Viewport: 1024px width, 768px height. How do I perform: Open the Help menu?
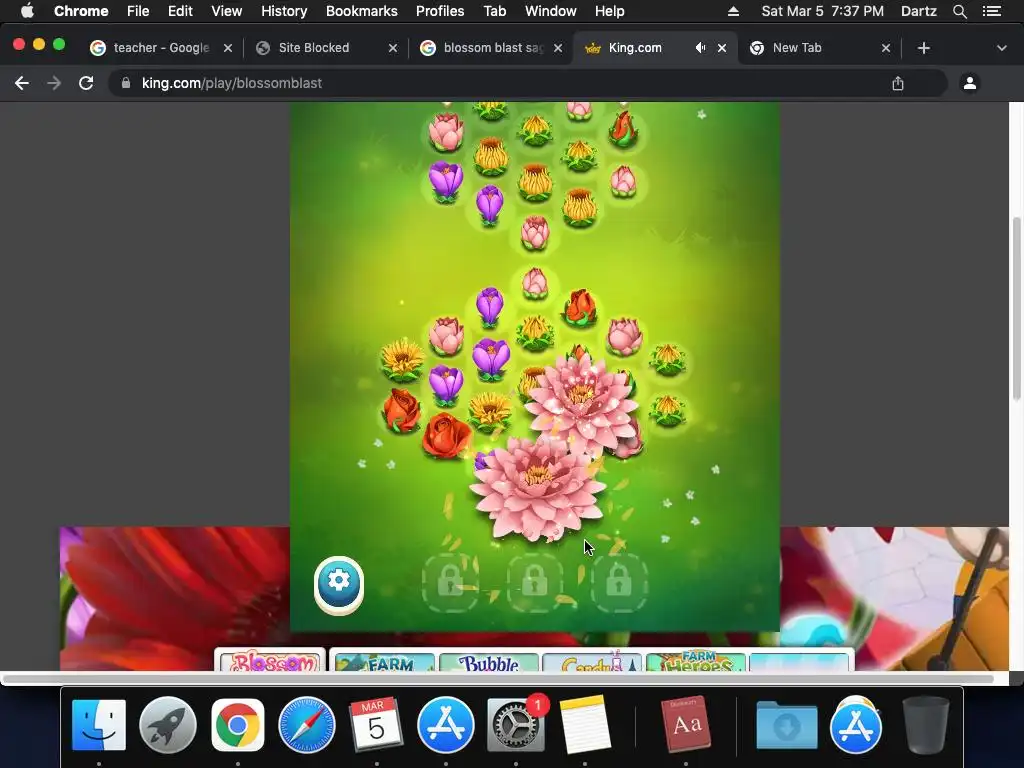pyautogui.click(x=609, y=11)
